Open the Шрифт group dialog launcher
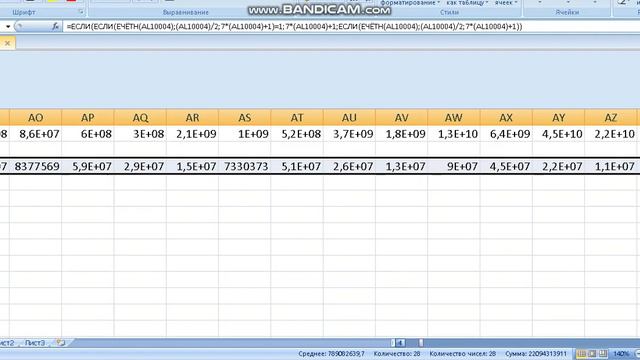Viewport: 640px width, 360px height. (81, 12)
